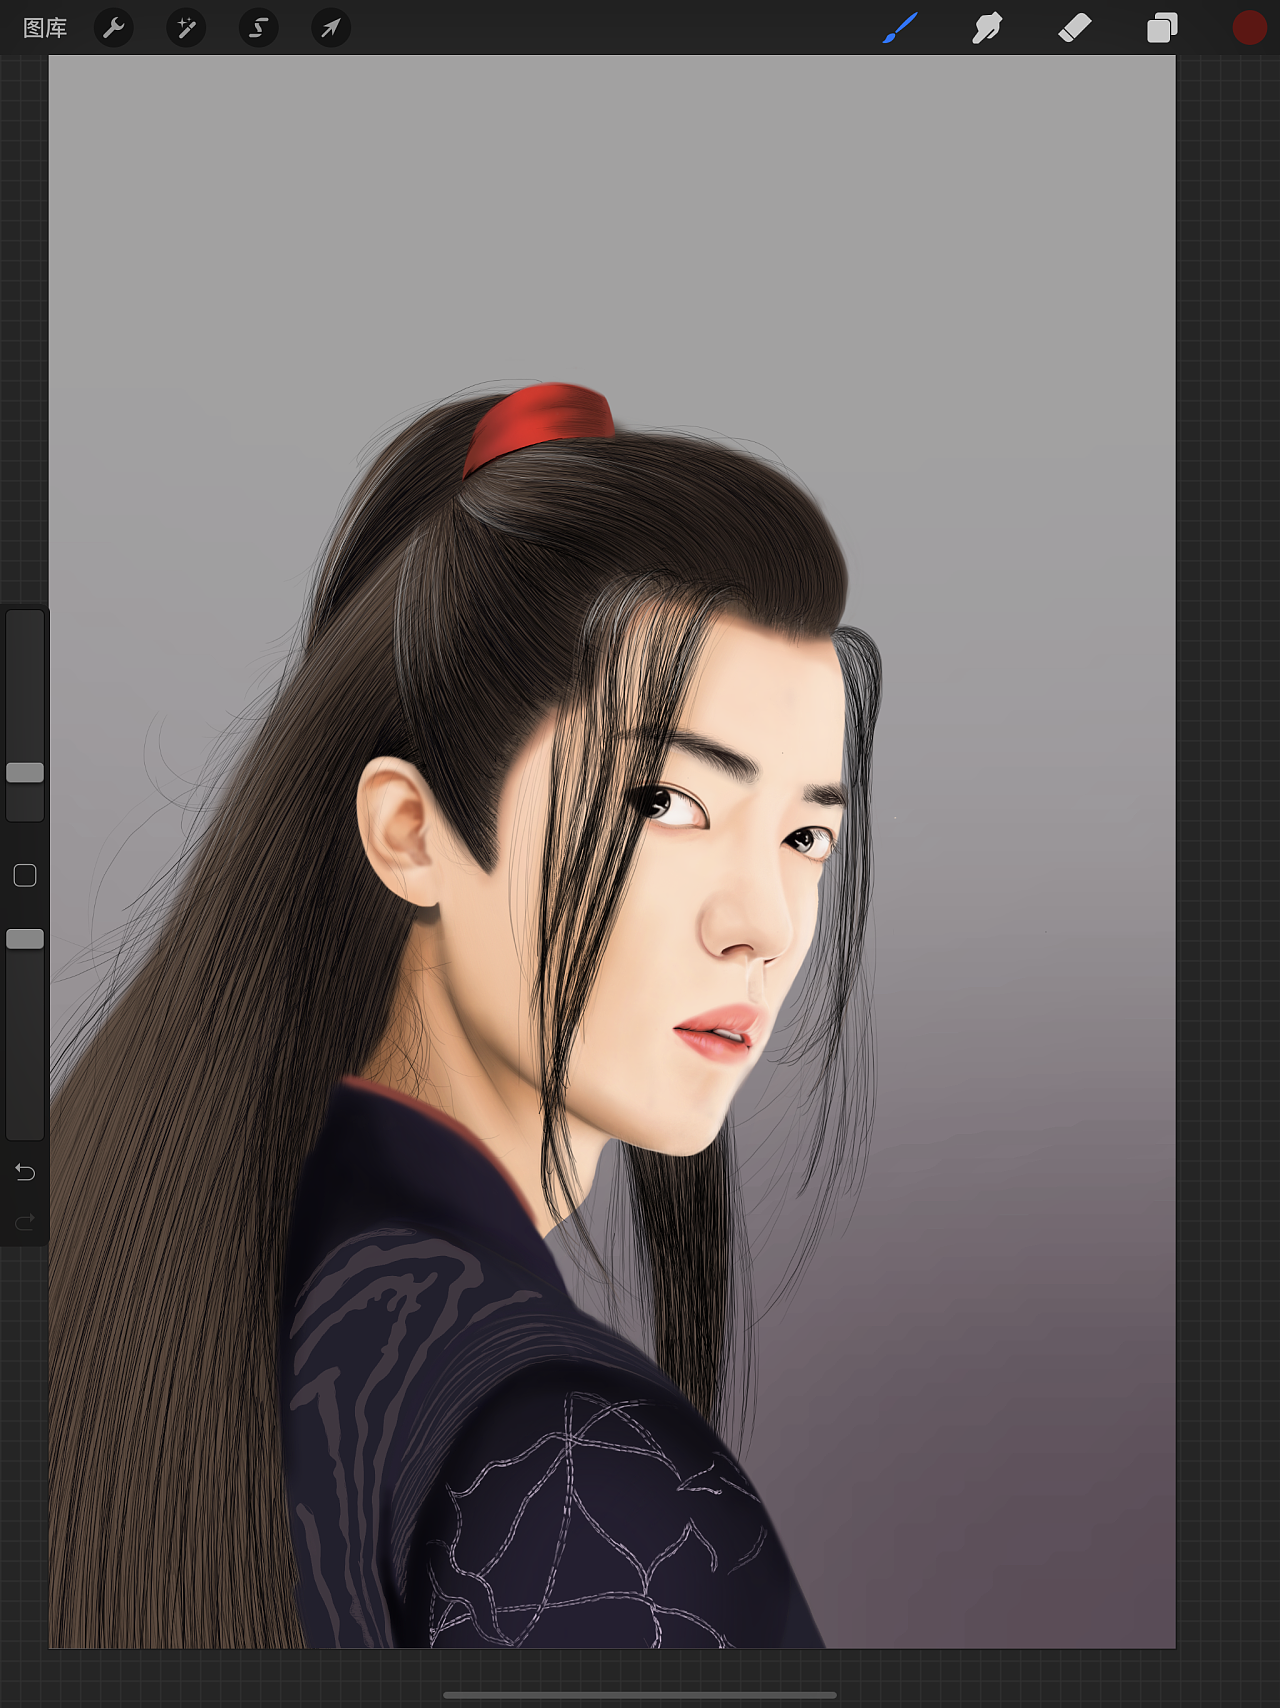This screenshot has height=1708, width=1280.
Task: Redo the last undone action
Action: point(25,1221)
